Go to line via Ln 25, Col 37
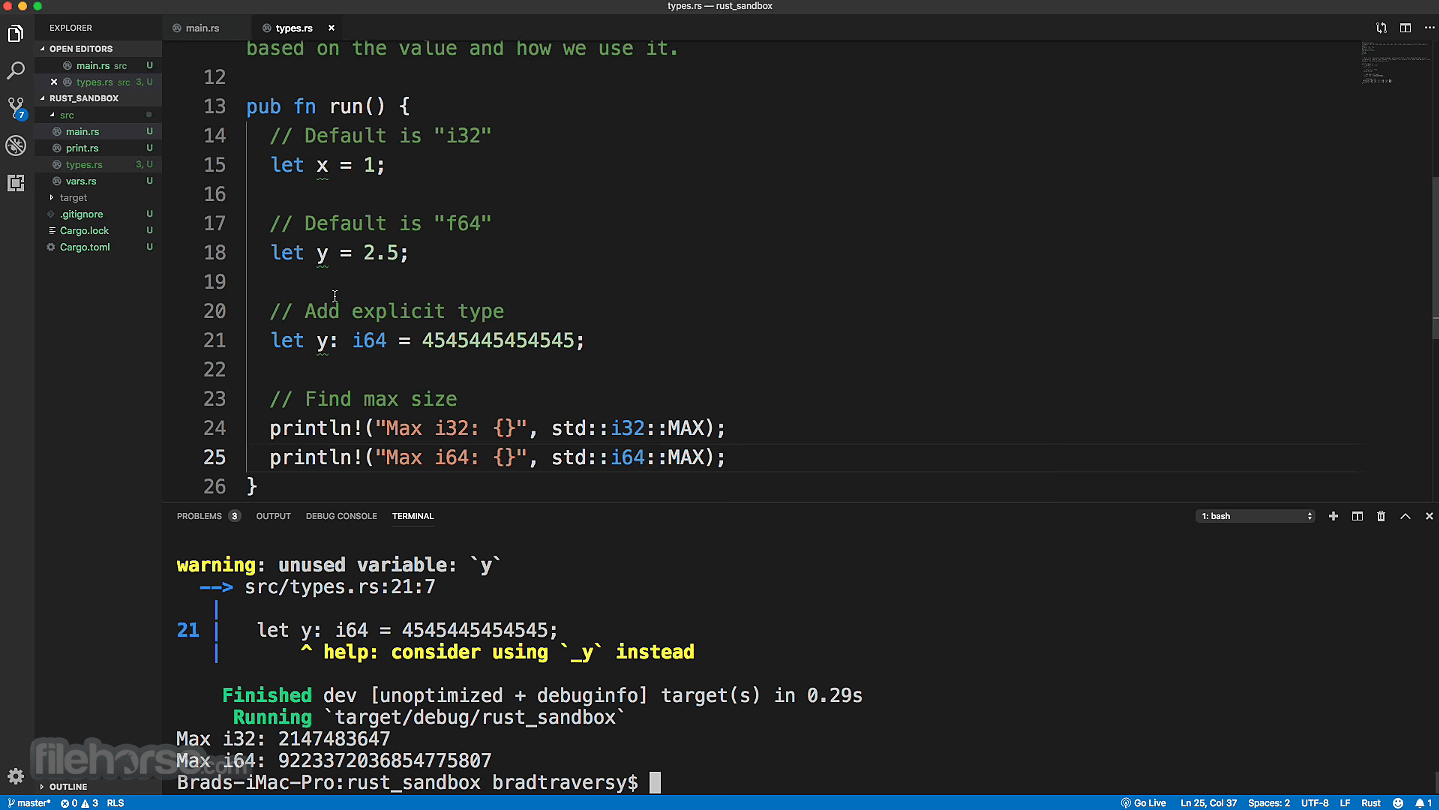This screenshot has height=810, width=1439. (1208, 803)
